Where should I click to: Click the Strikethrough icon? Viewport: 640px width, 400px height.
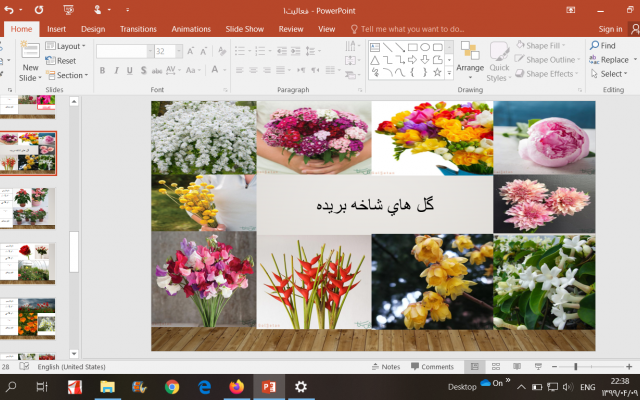[x=157, y=70]
